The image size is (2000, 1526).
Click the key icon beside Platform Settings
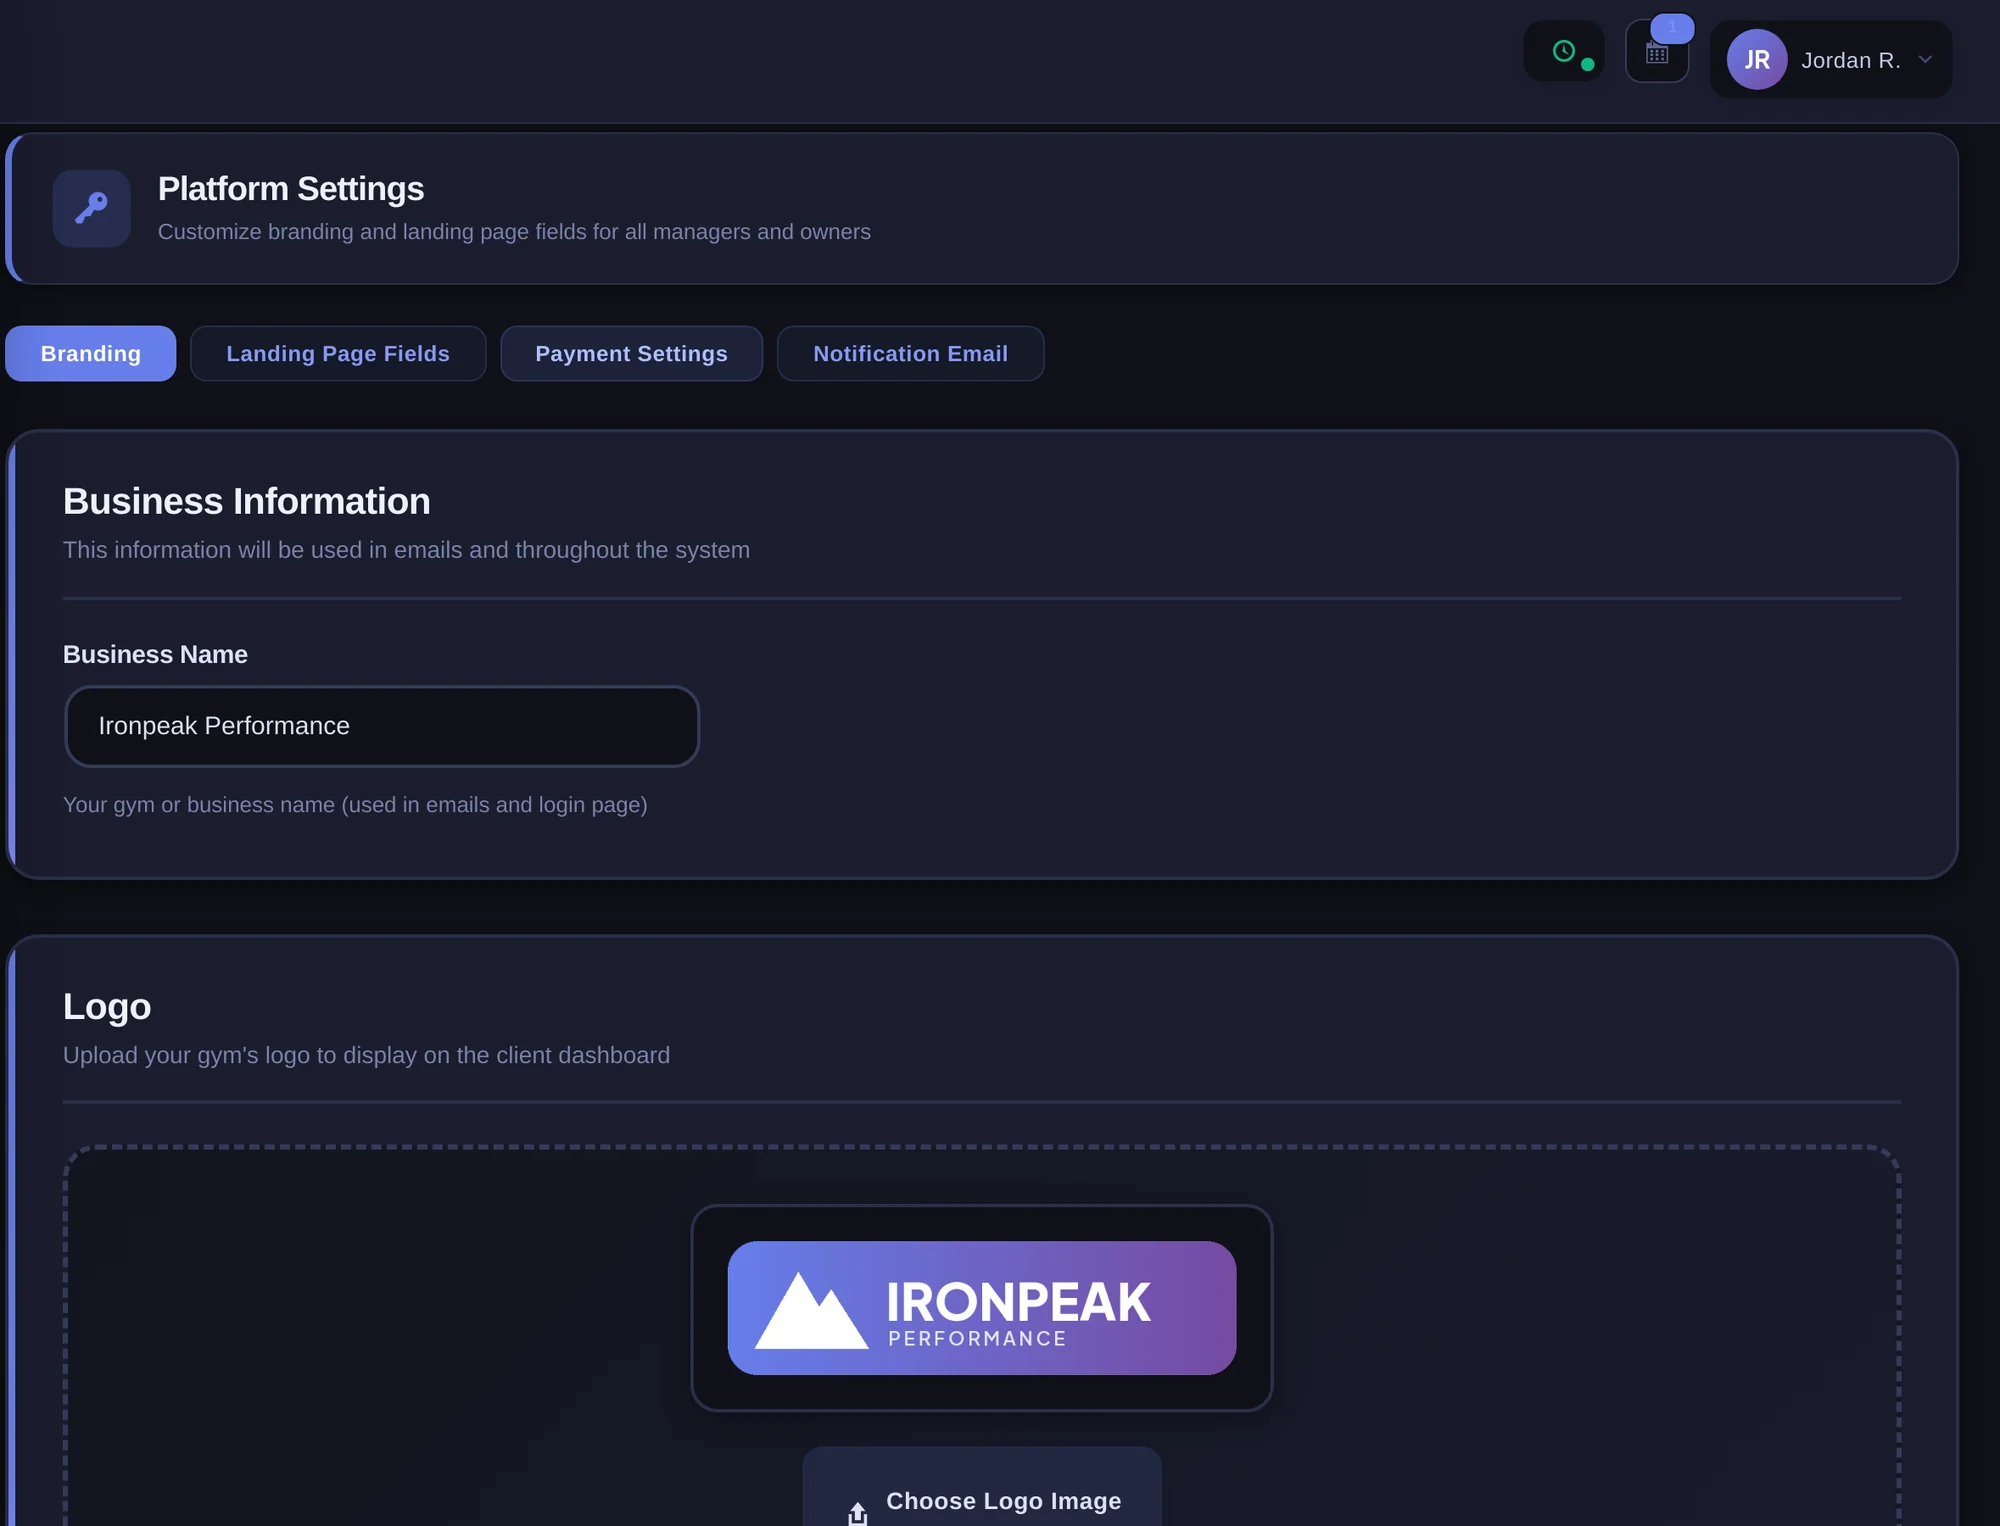[92, 208]
